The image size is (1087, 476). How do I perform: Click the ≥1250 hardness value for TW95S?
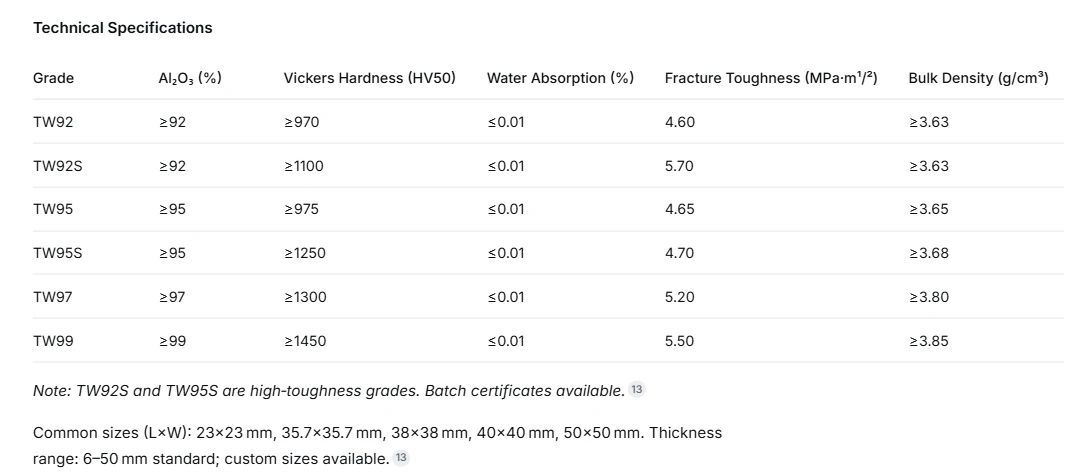point(304,253)
